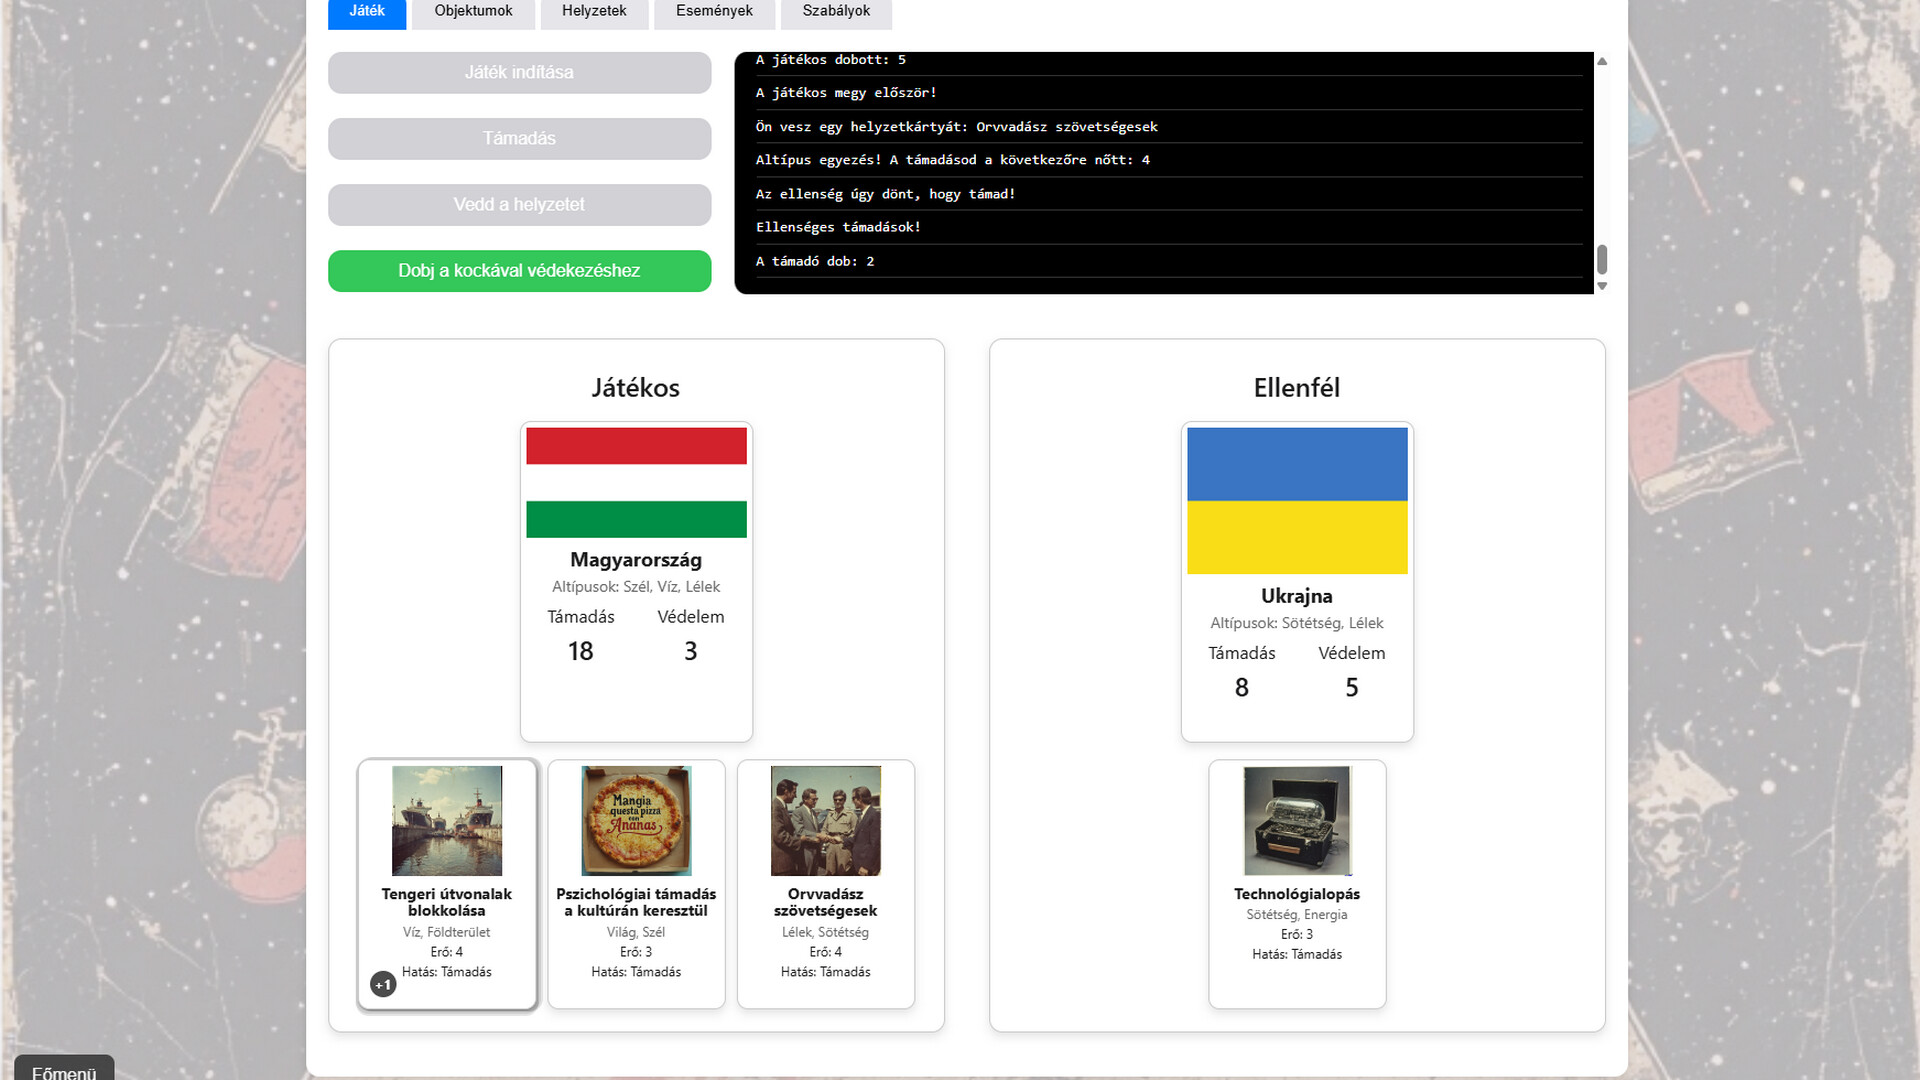
Task: Click the +1 badge on card
Action: pos(383,984)
